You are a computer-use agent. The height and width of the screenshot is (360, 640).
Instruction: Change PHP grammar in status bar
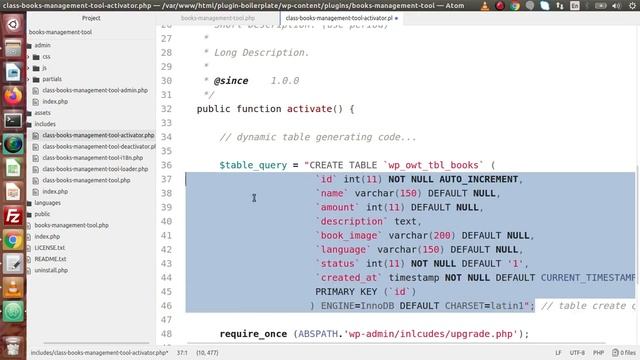coord(598,353)
